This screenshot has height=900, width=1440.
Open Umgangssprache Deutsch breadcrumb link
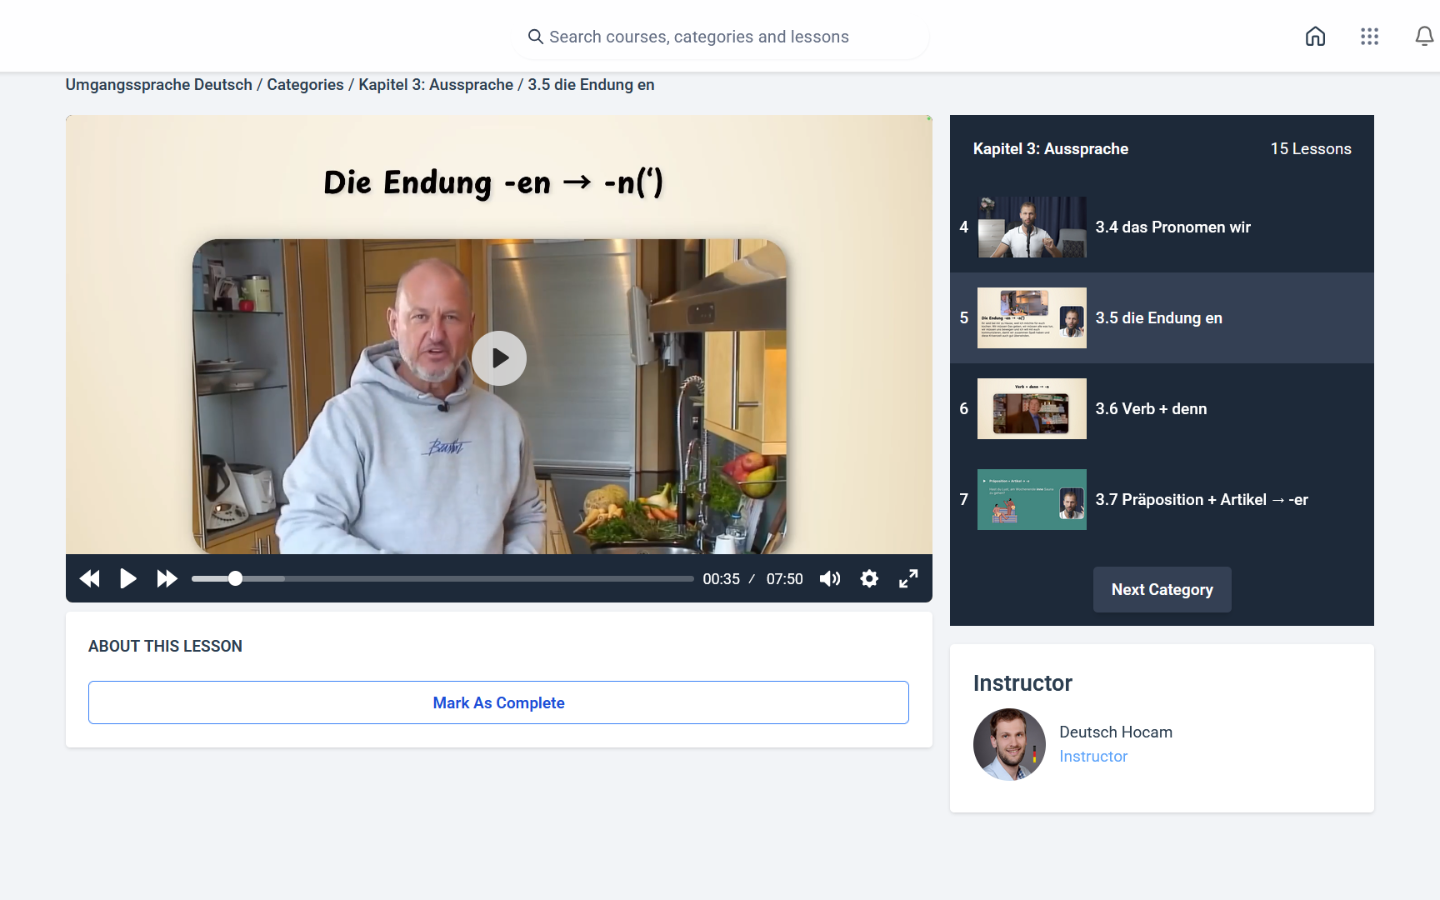click(159, 85)
